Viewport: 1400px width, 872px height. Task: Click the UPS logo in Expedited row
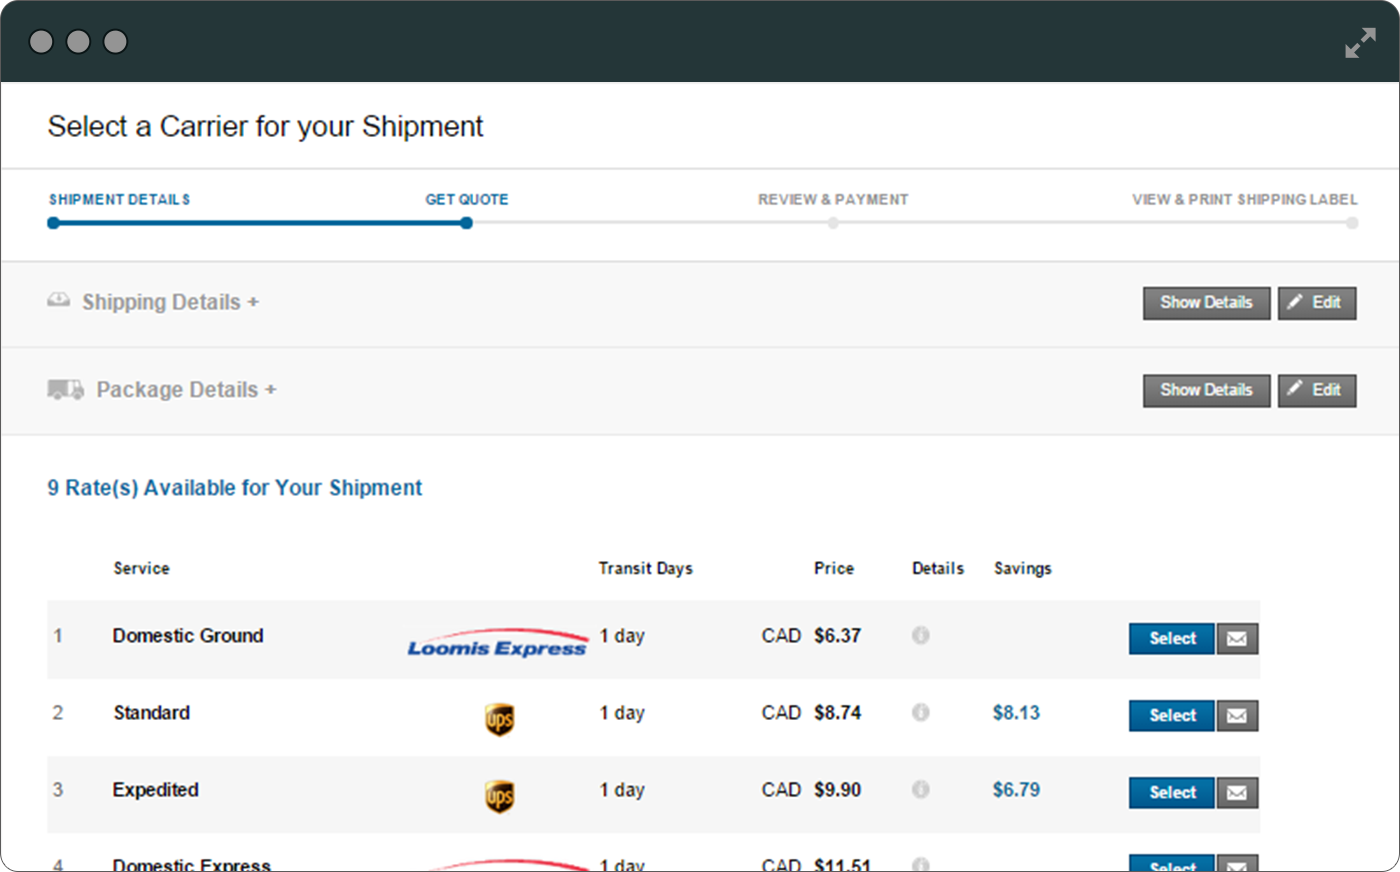[x=500, y=796]
